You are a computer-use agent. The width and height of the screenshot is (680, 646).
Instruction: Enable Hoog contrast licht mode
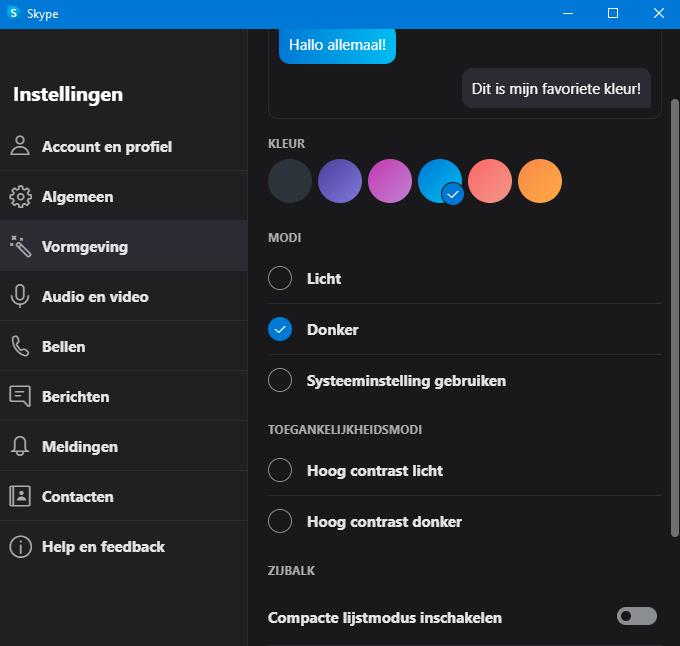coord(280,470)
